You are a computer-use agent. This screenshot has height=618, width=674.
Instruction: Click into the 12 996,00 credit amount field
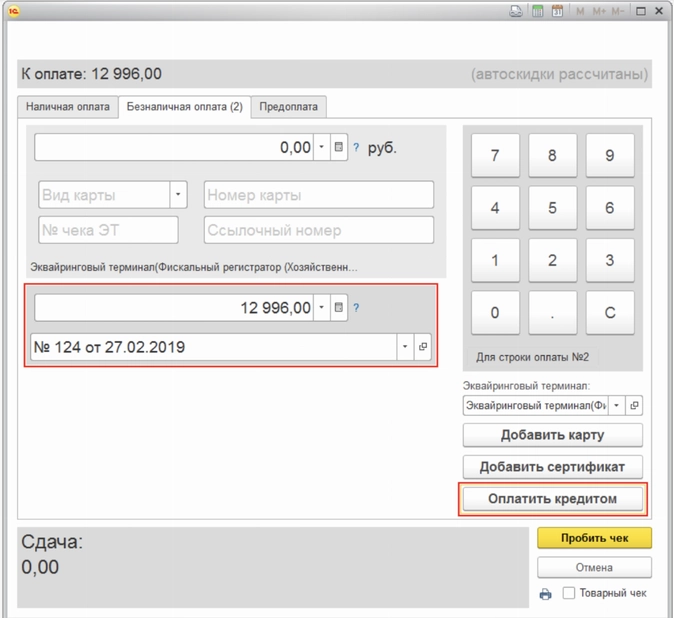174,307
